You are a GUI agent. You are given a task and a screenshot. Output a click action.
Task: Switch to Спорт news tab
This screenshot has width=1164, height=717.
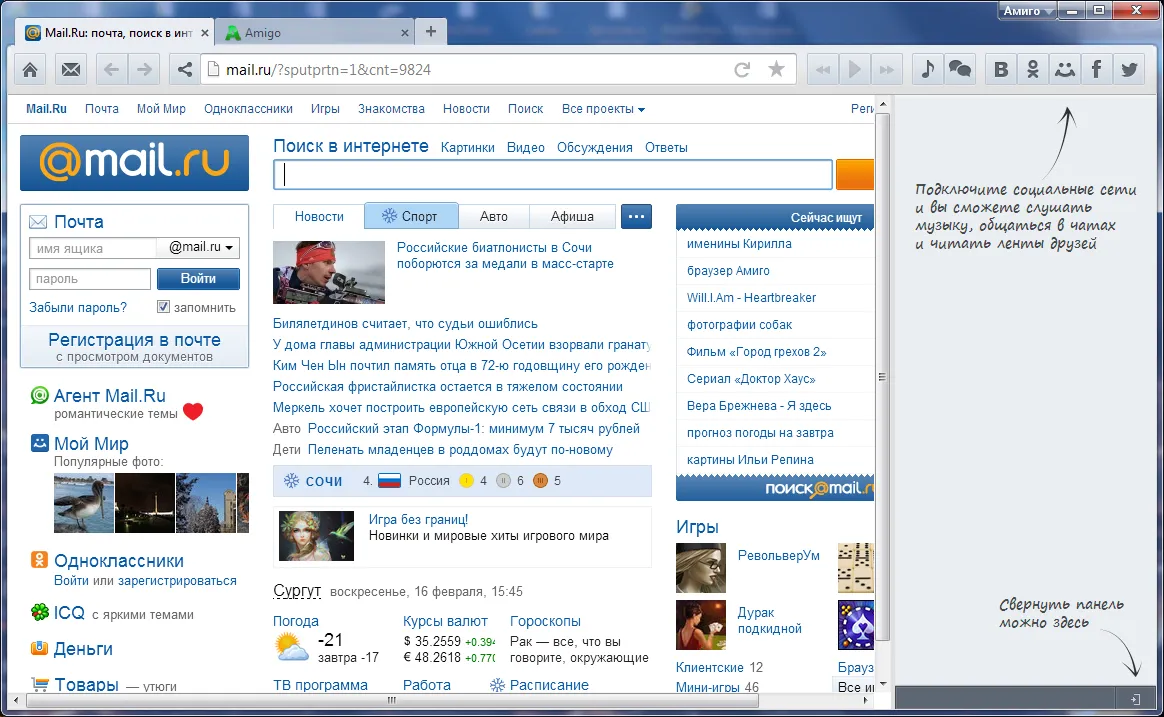tap(411, 217)
